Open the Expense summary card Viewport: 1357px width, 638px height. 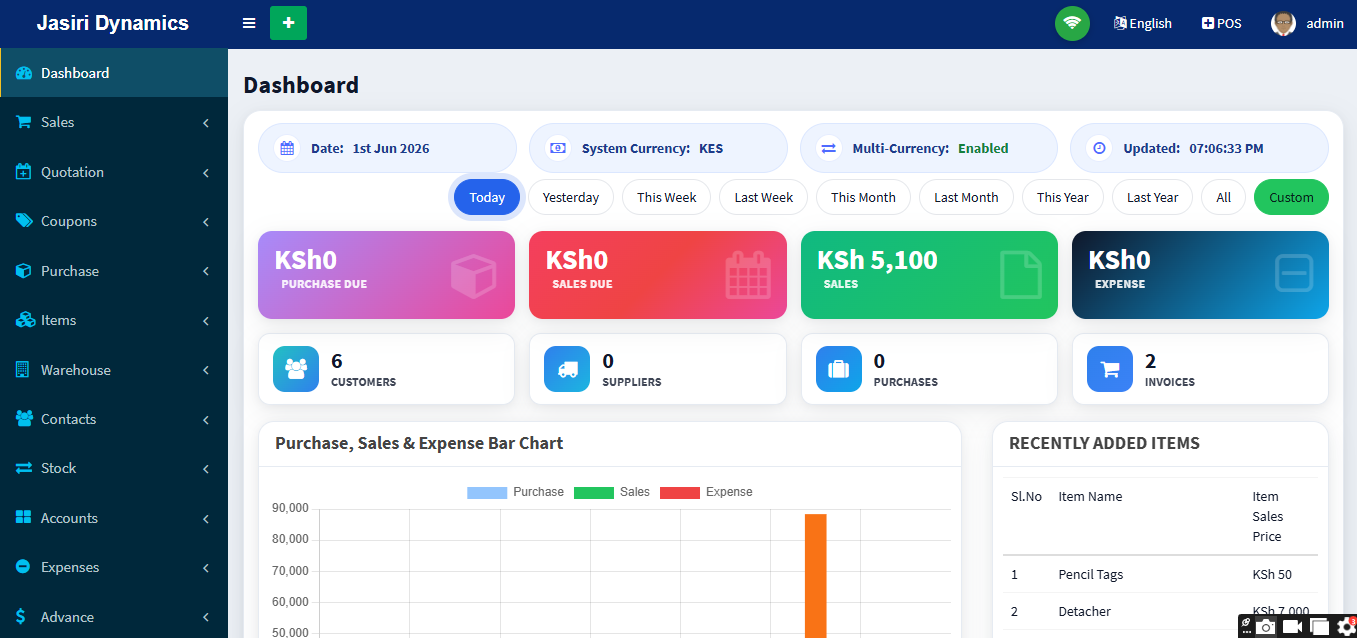[1200, 275]
